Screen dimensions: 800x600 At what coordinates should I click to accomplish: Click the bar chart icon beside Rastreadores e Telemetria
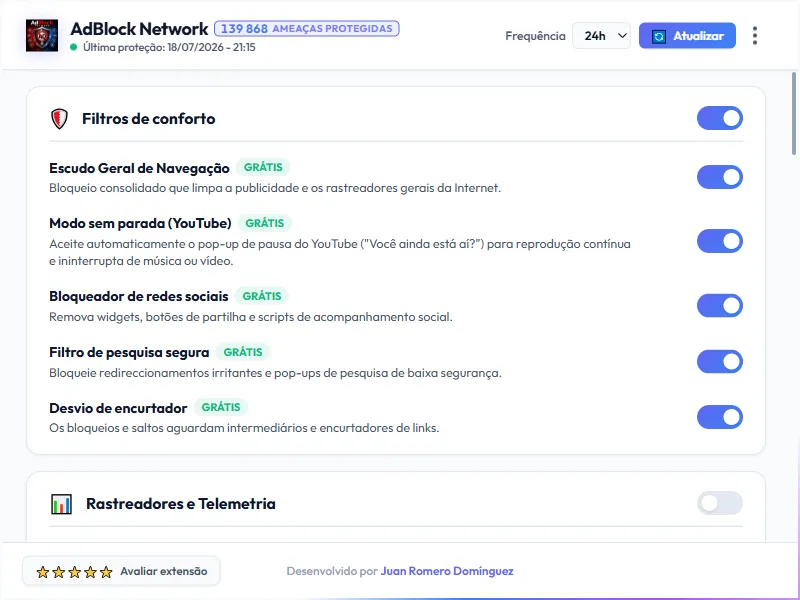coord(61,504)
